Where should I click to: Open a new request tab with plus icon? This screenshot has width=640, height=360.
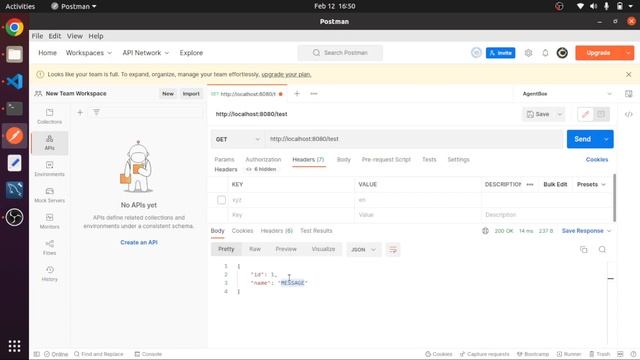click(297, 93)
